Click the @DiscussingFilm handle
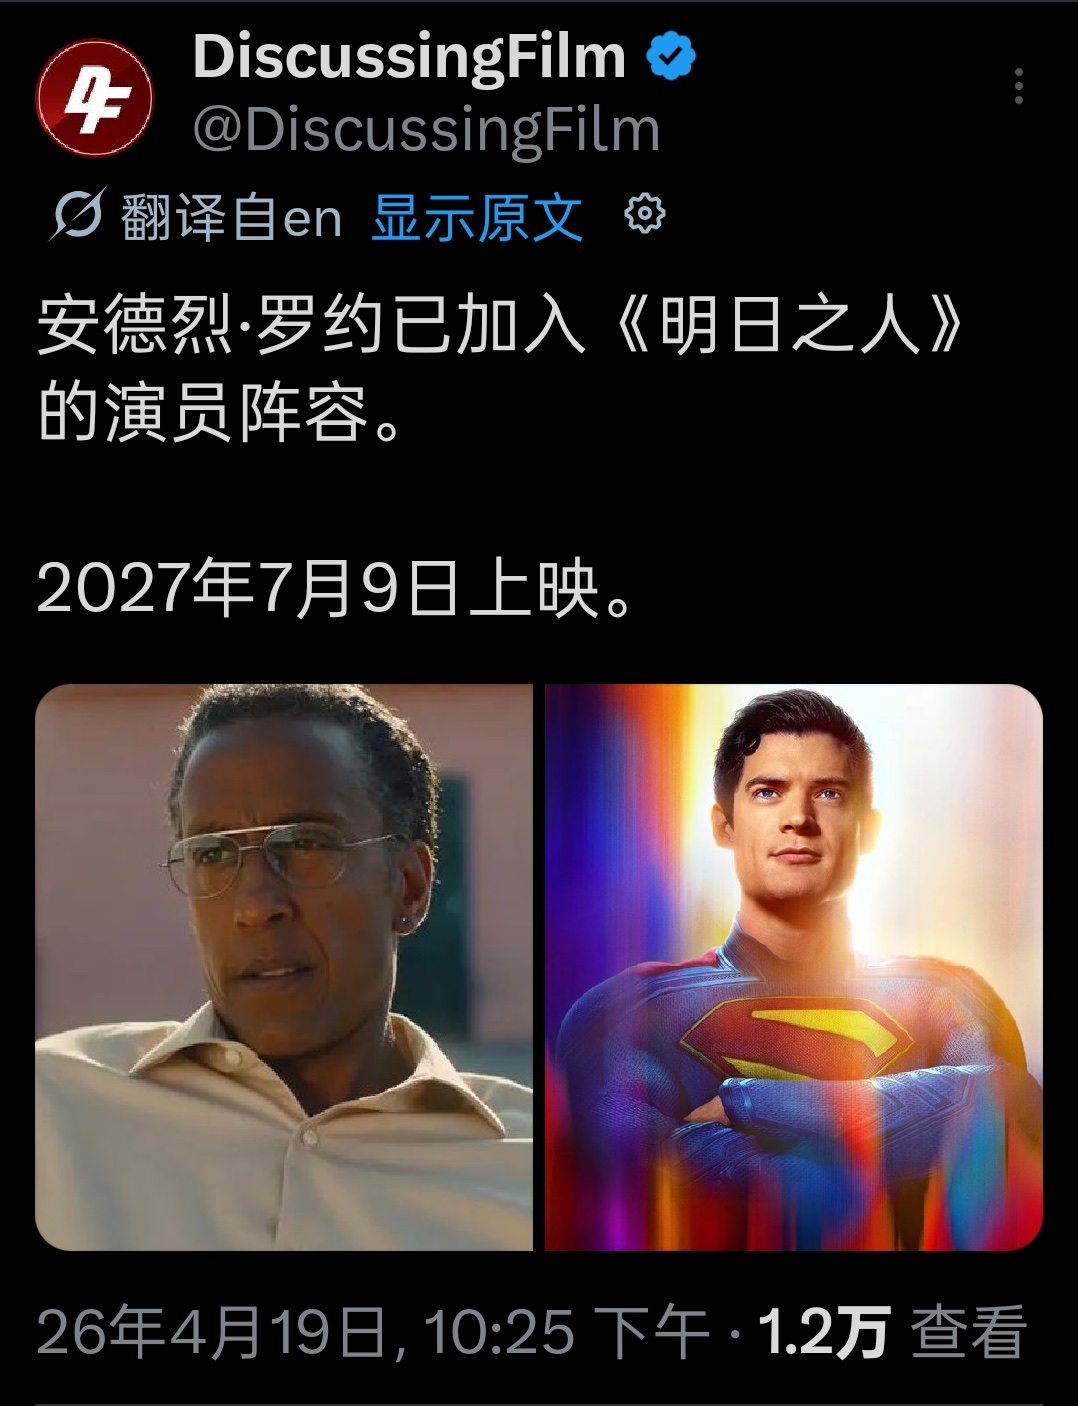The image size is (1078, 1406). (x=426, y=131)
